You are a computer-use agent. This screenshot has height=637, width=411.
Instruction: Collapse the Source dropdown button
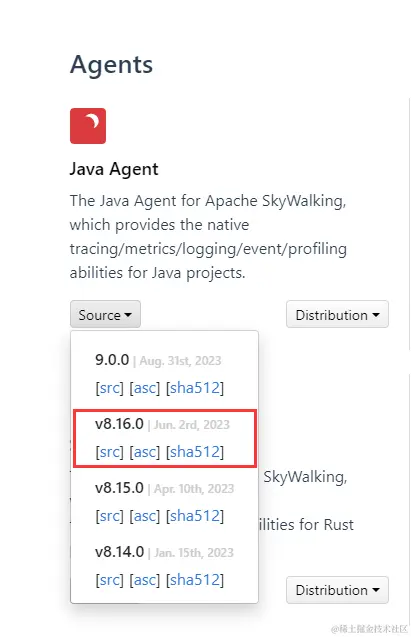click(105, 314)
